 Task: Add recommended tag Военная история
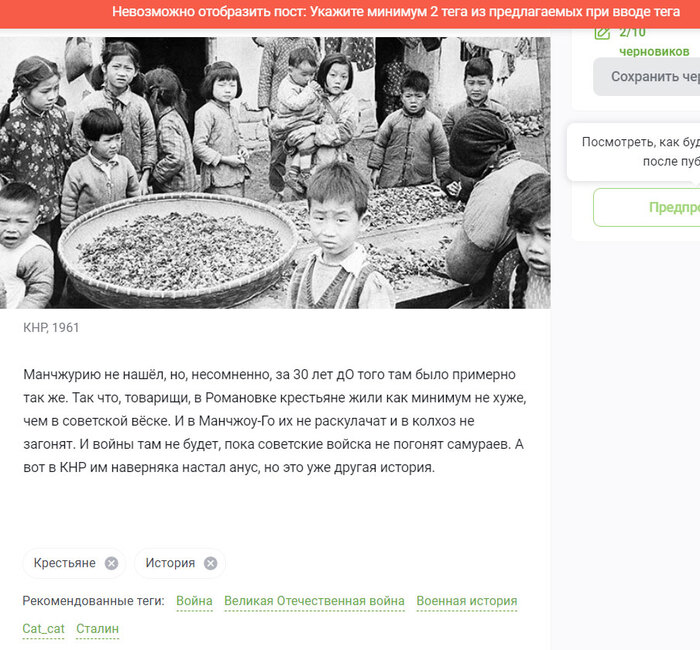[x=467, y=601]
